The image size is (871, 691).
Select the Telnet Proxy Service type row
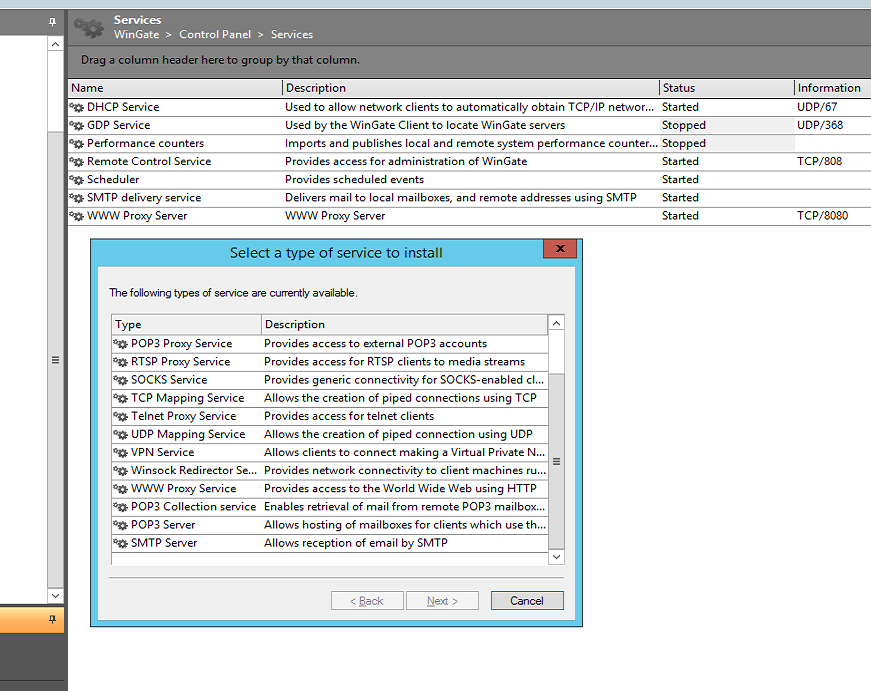coord(329,416)
